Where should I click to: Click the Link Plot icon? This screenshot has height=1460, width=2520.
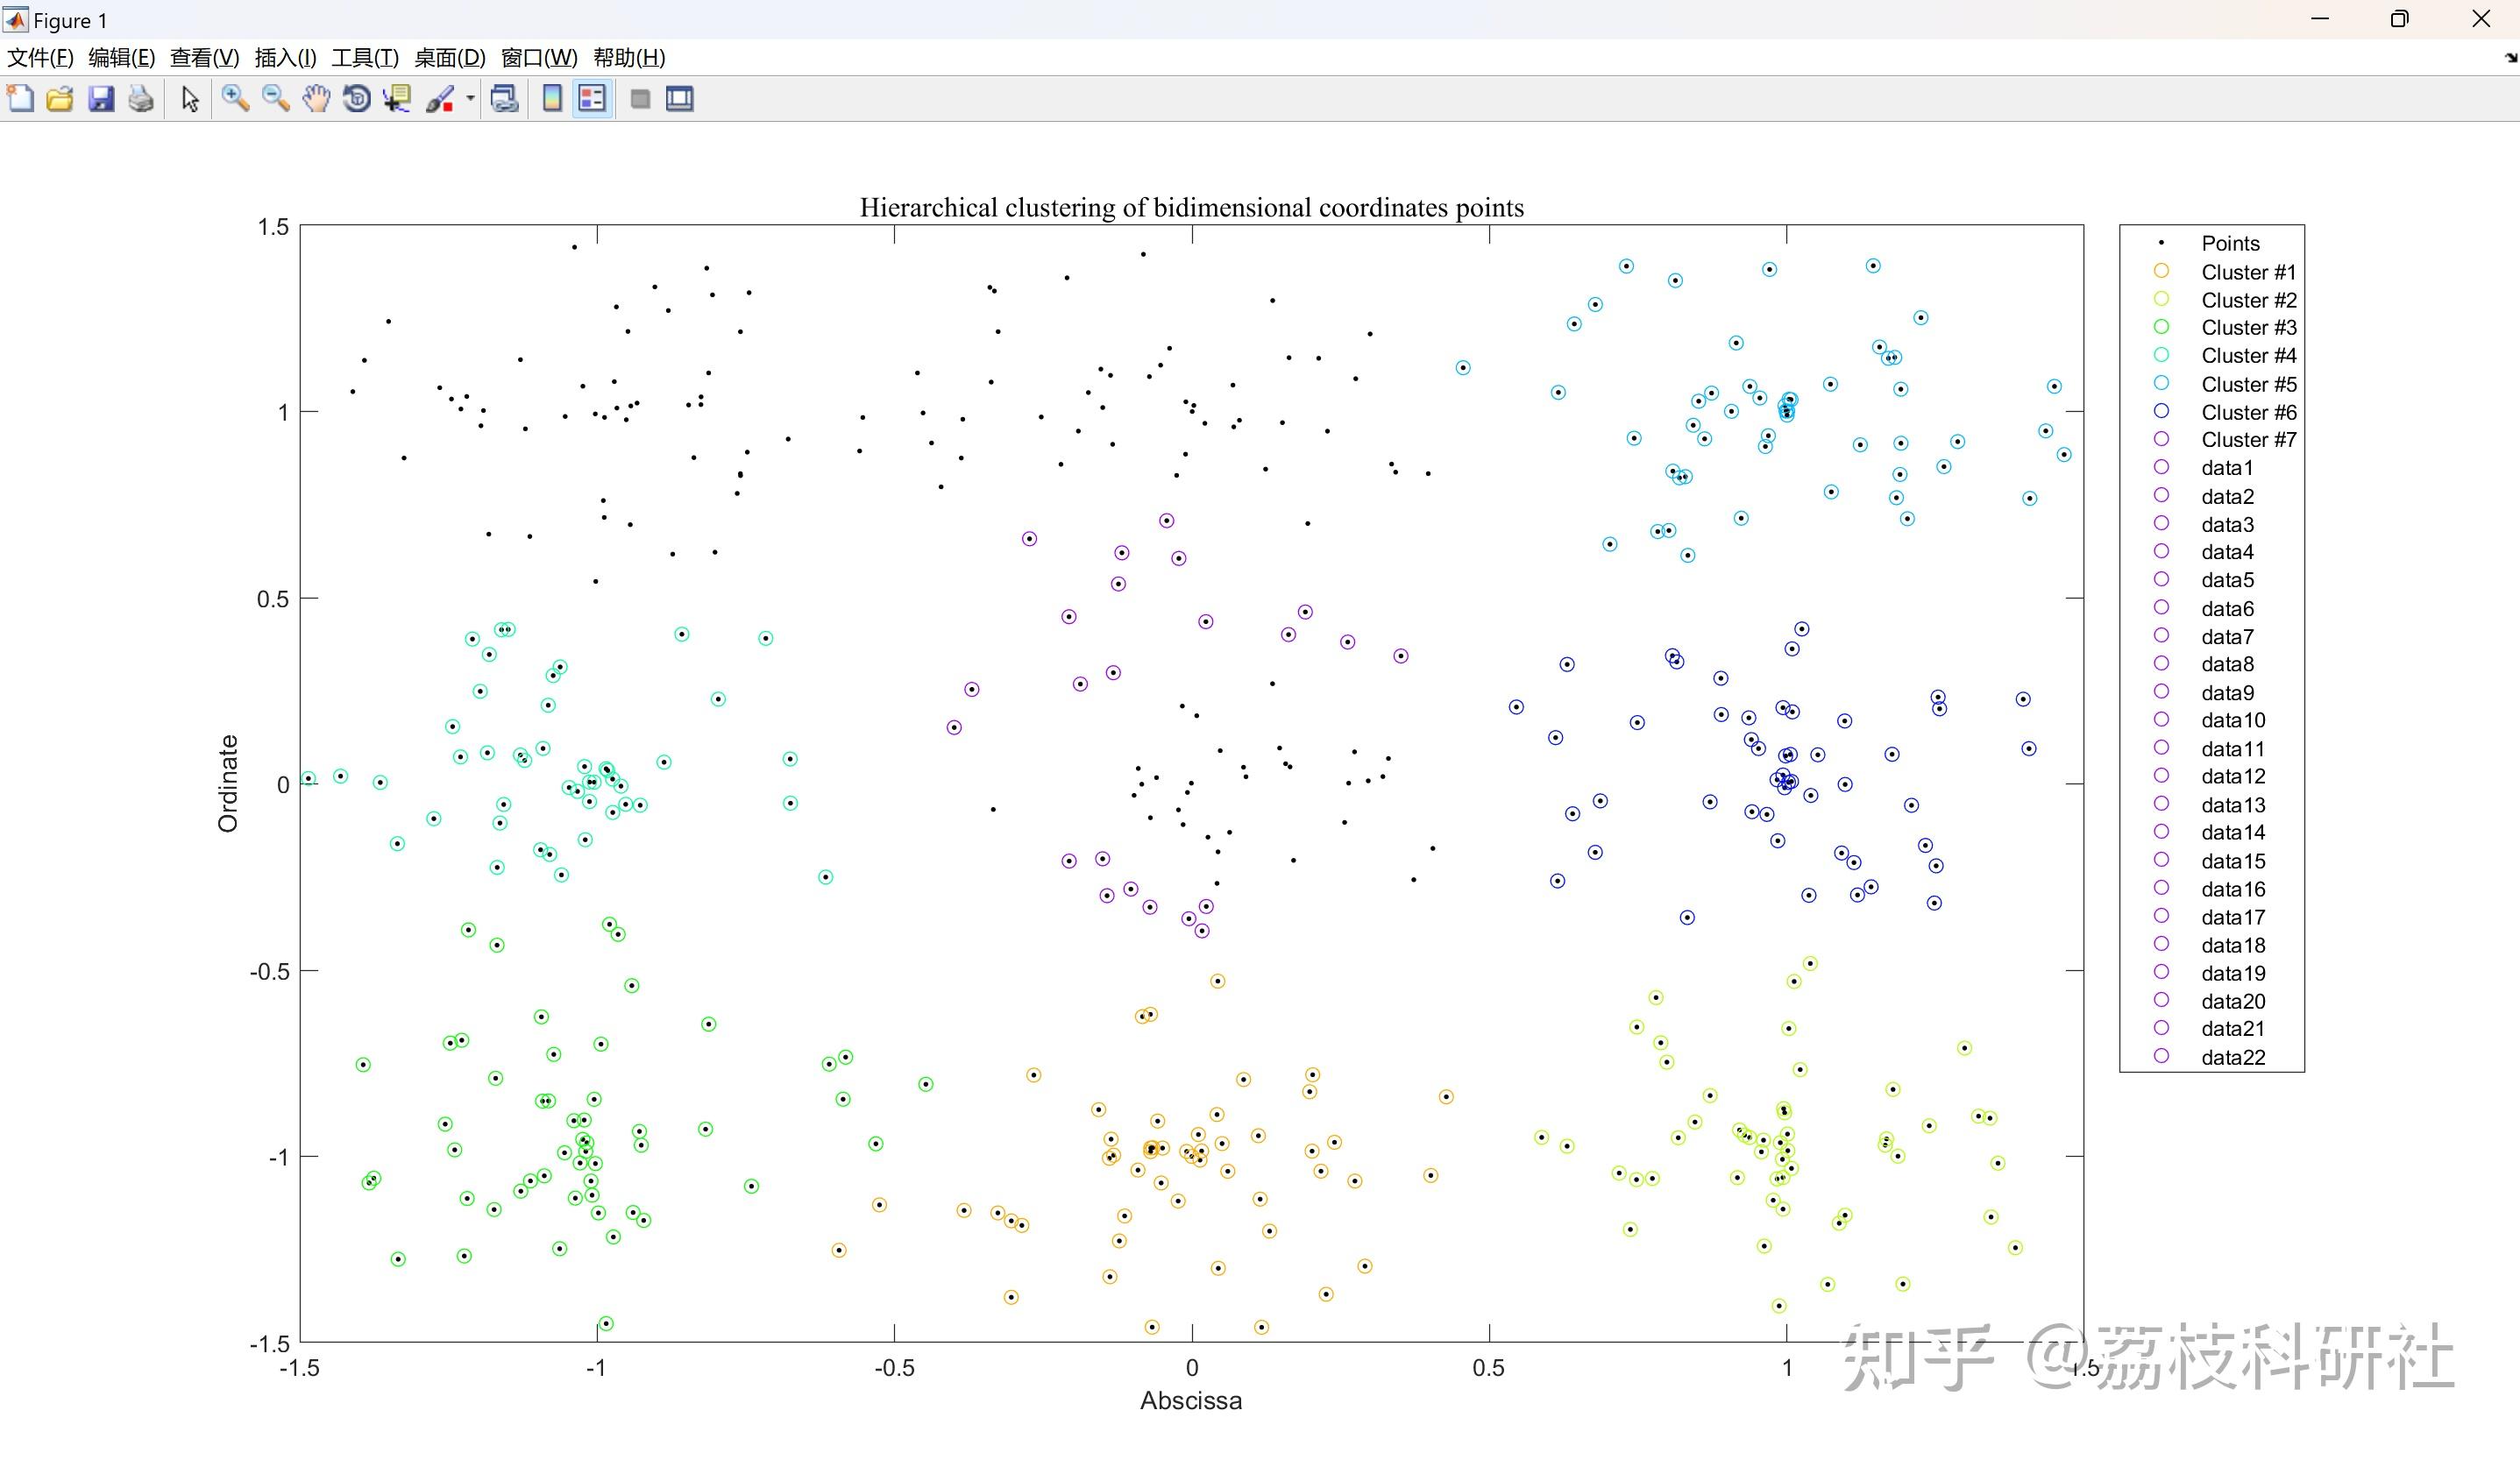coord(505,99)
